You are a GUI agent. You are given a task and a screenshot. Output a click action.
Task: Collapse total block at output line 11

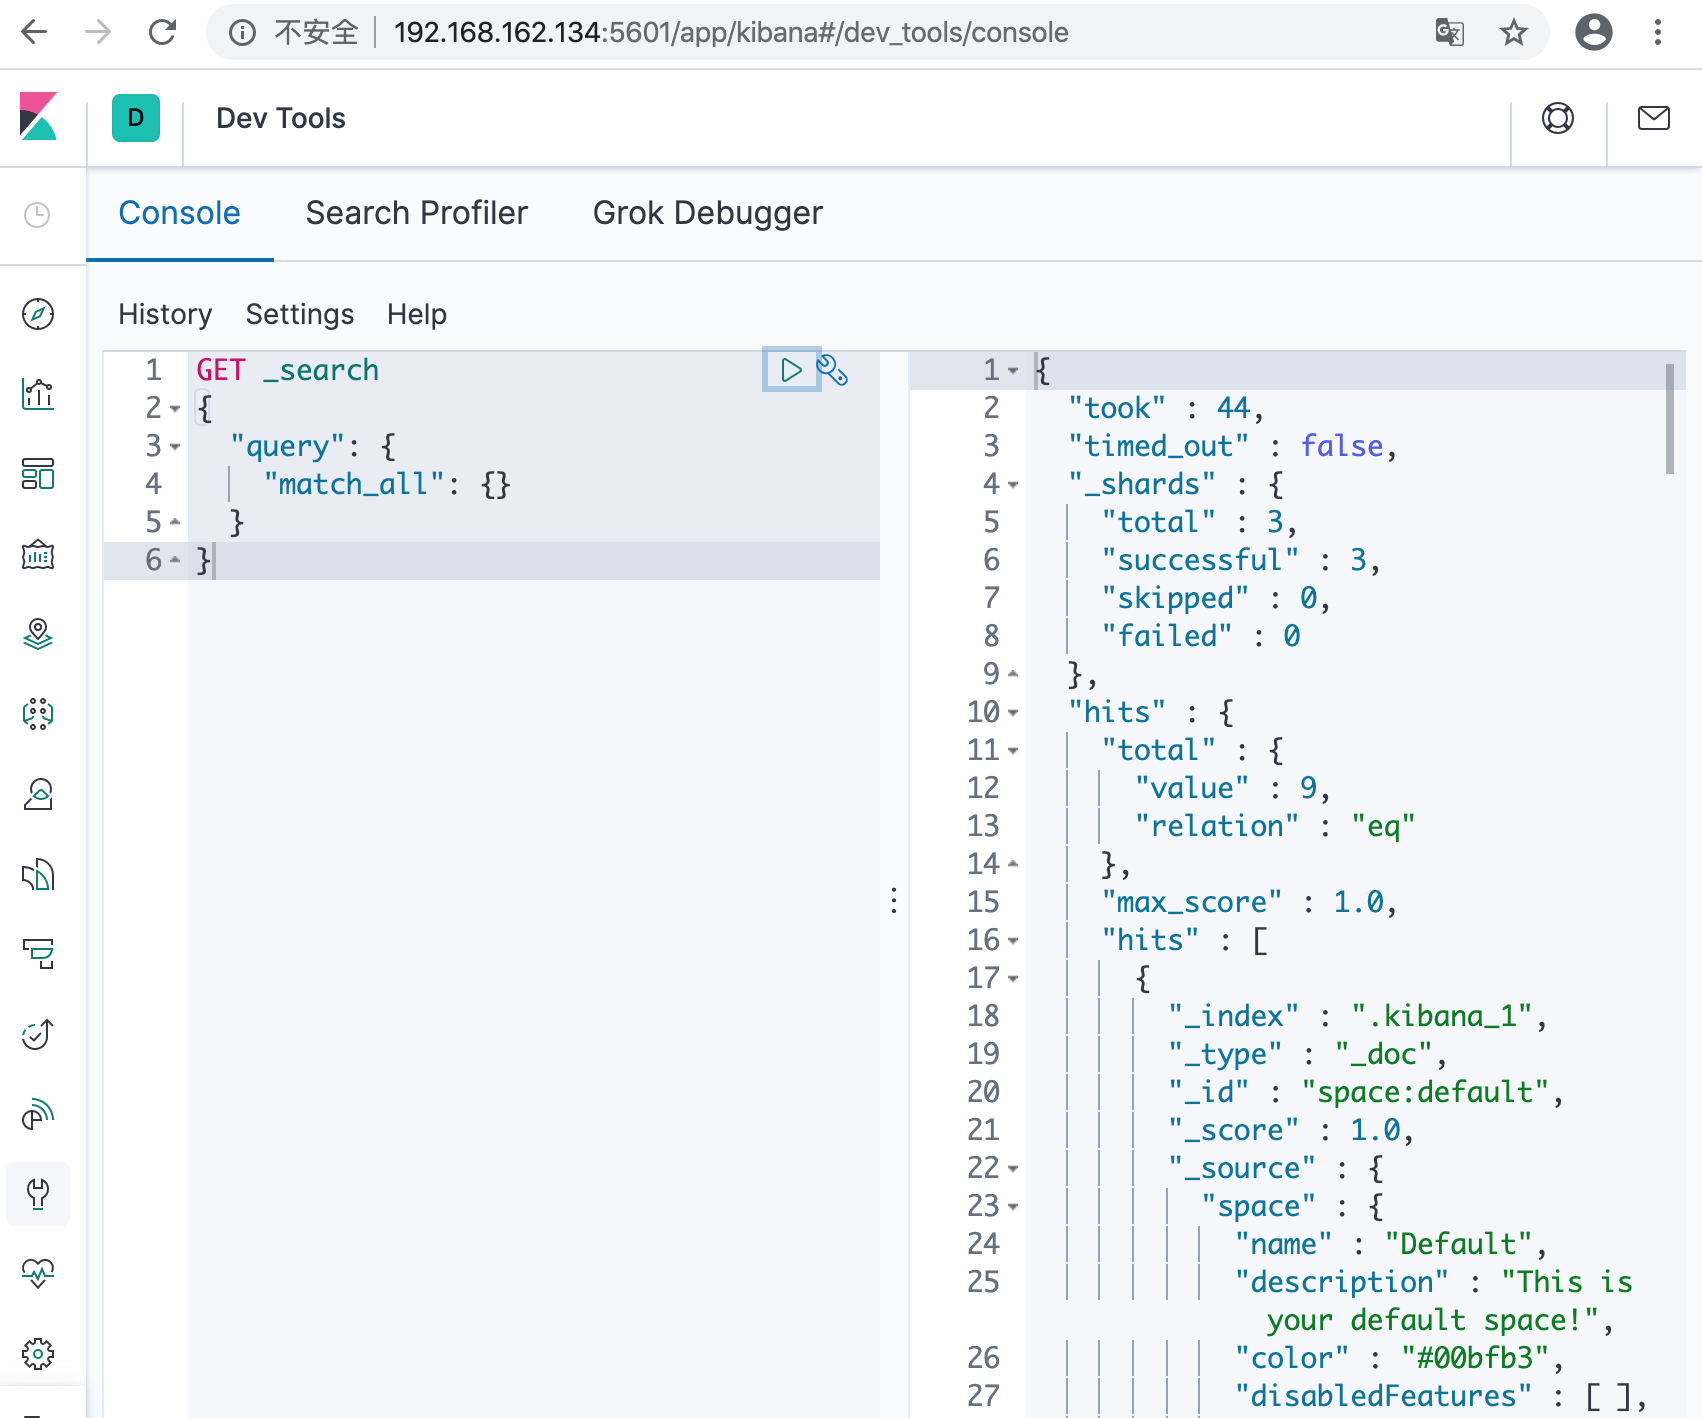1013,751
